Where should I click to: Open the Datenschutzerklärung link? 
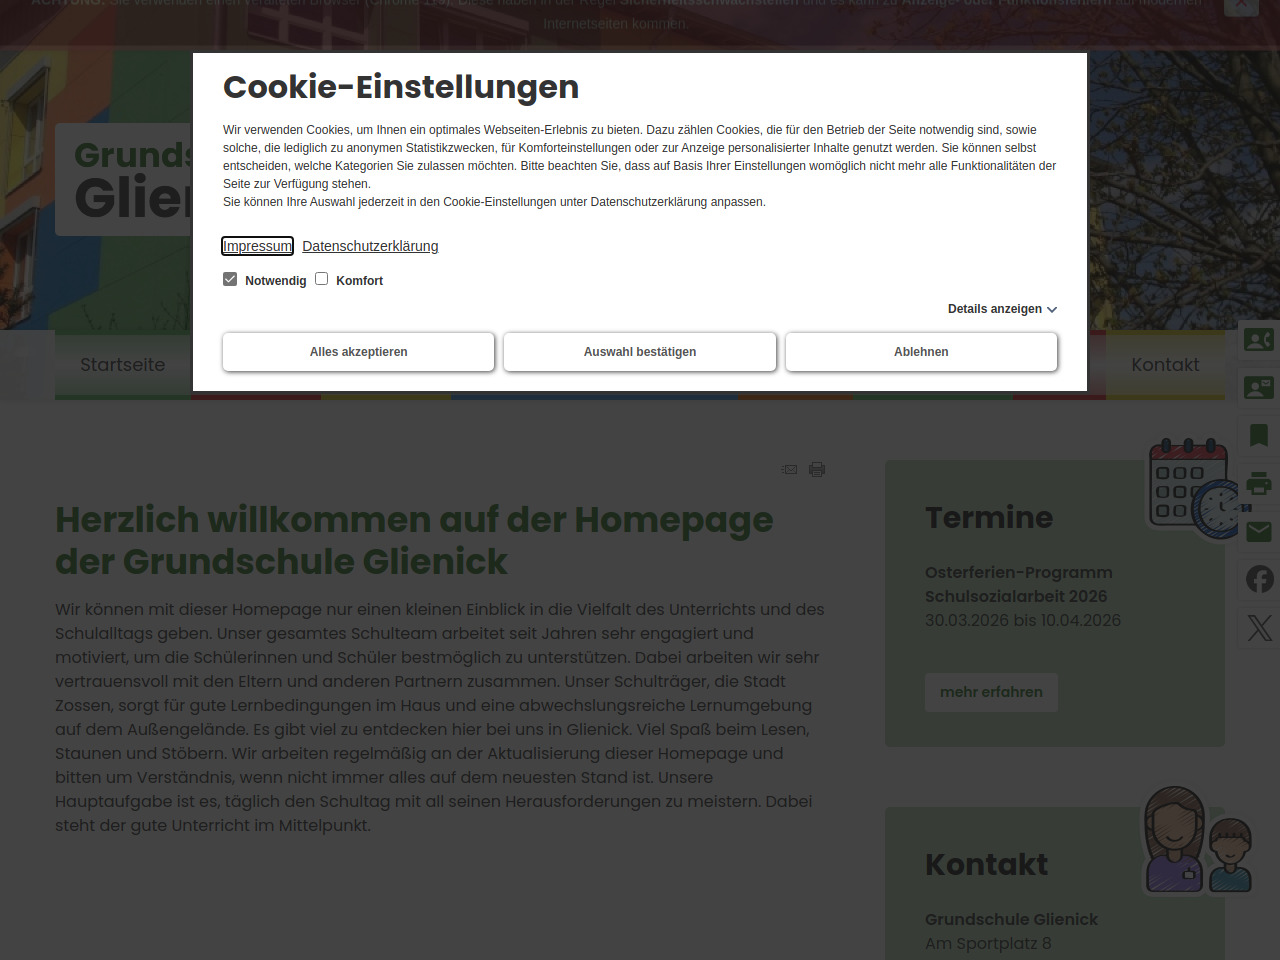(x=370, y=246)
